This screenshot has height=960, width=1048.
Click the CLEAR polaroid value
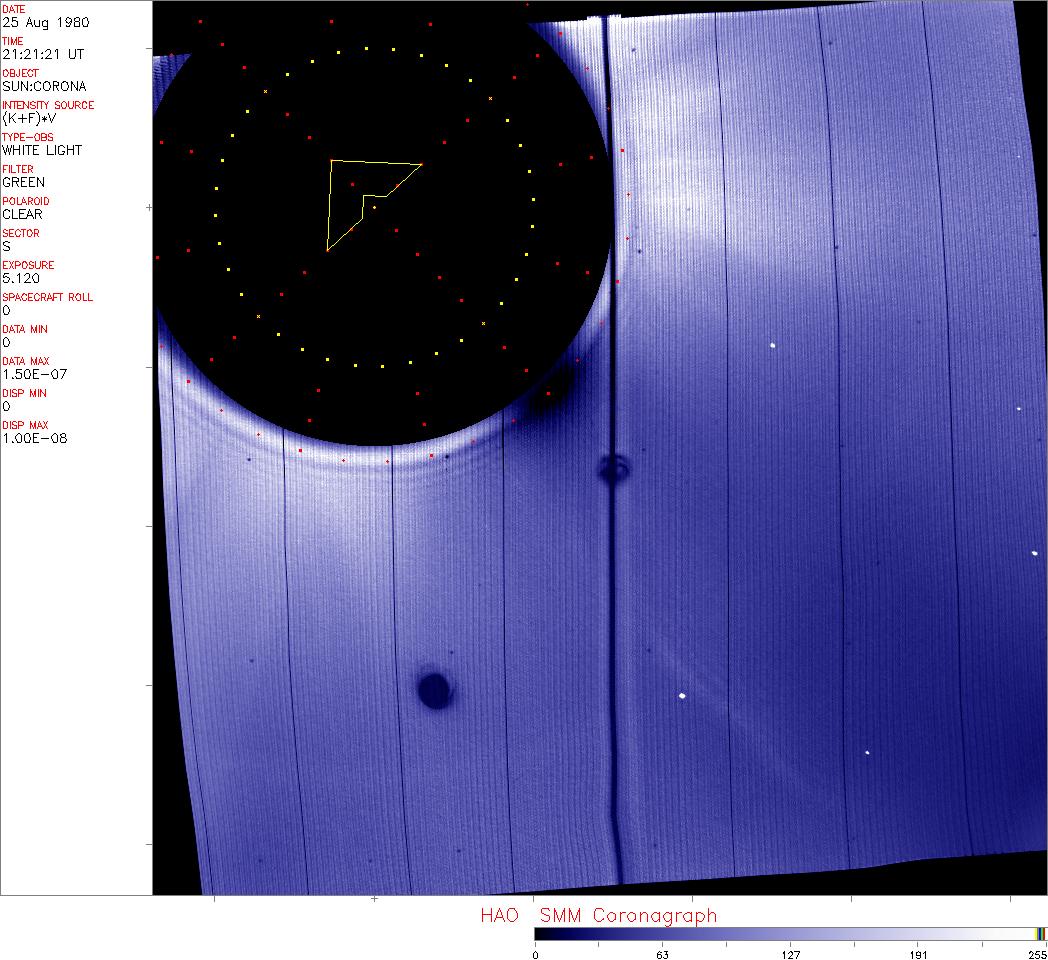click(x=22, y=214)
